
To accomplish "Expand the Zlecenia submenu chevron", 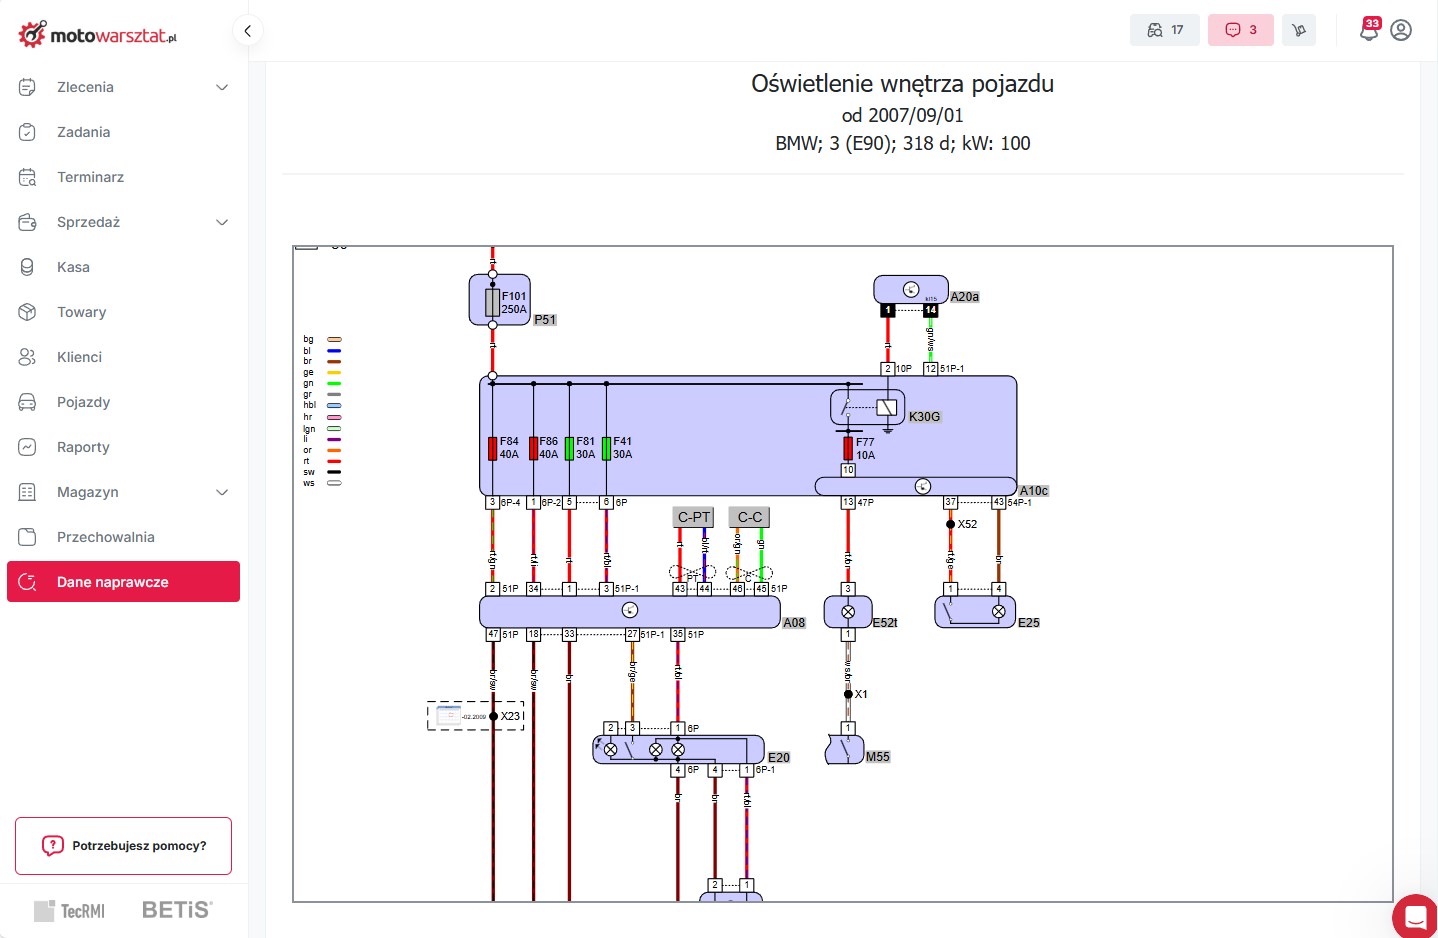I will point(222,87).
